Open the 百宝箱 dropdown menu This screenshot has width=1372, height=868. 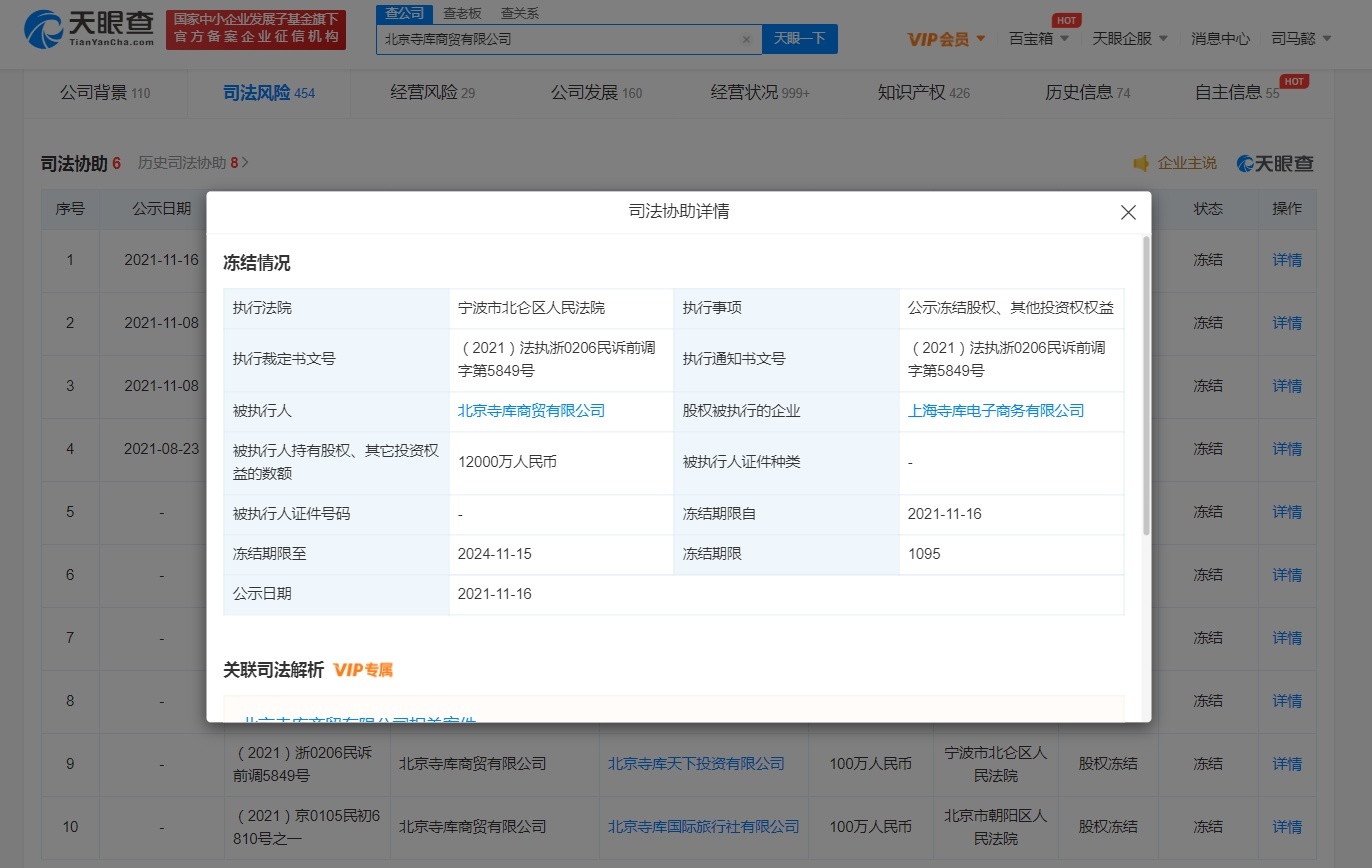tap(1039, 38)
